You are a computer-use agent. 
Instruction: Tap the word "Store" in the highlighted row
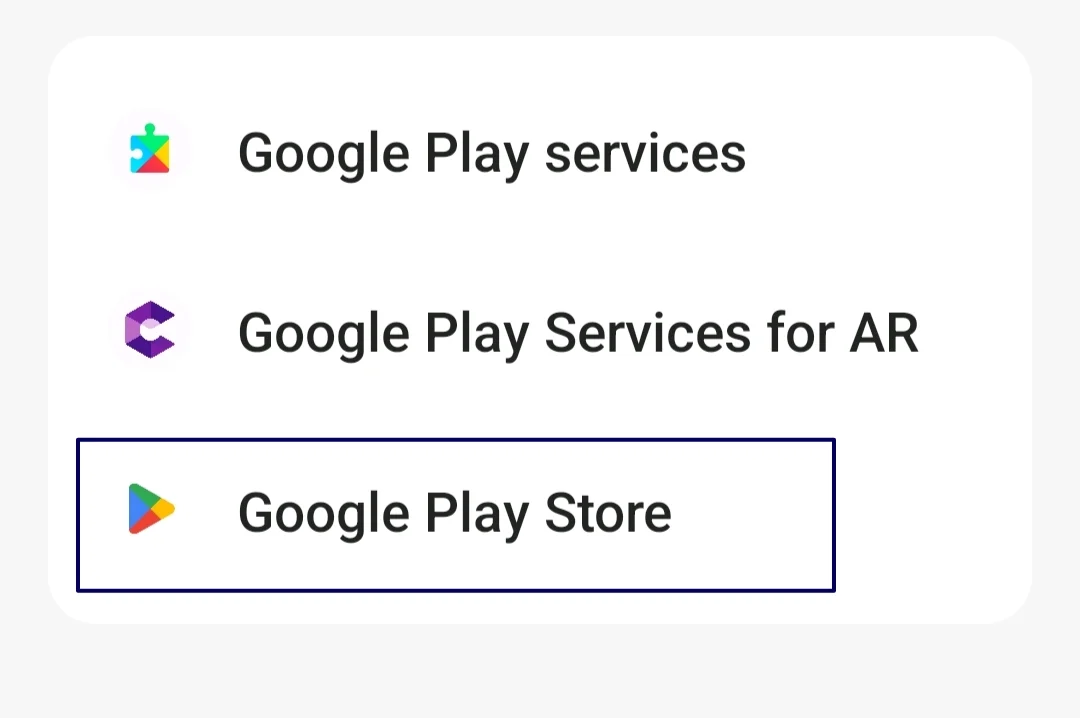608,513
